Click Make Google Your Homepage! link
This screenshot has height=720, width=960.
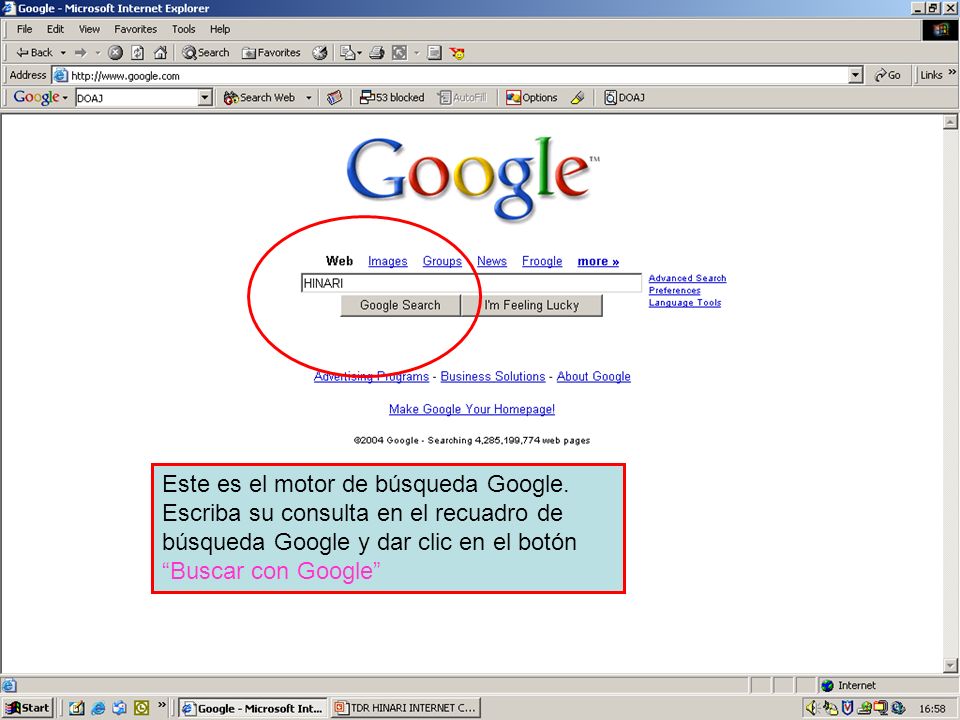472,409
